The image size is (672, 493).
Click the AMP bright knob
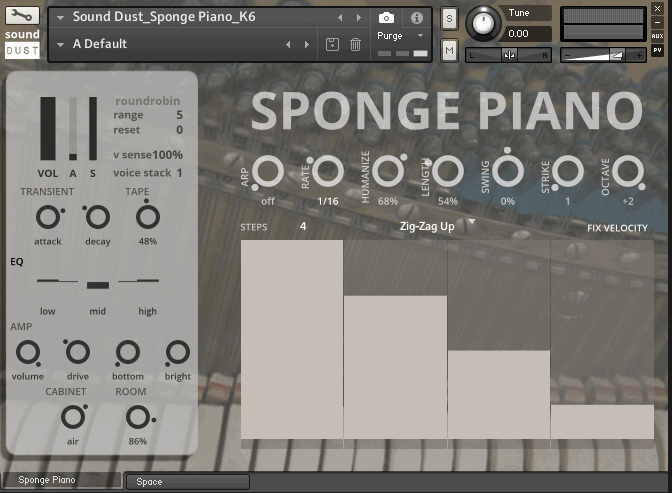[177, 353]
